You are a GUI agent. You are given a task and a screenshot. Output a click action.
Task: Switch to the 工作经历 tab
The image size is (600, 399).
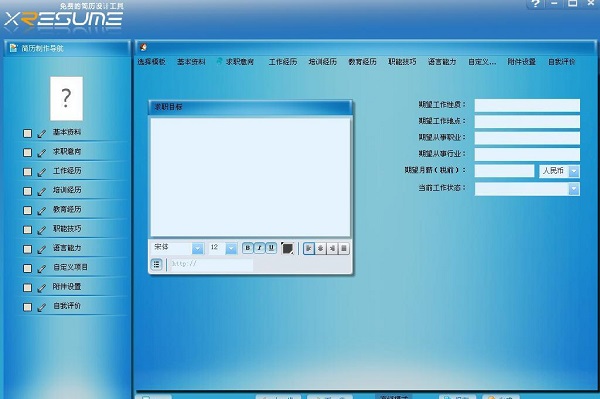(283, 62)
